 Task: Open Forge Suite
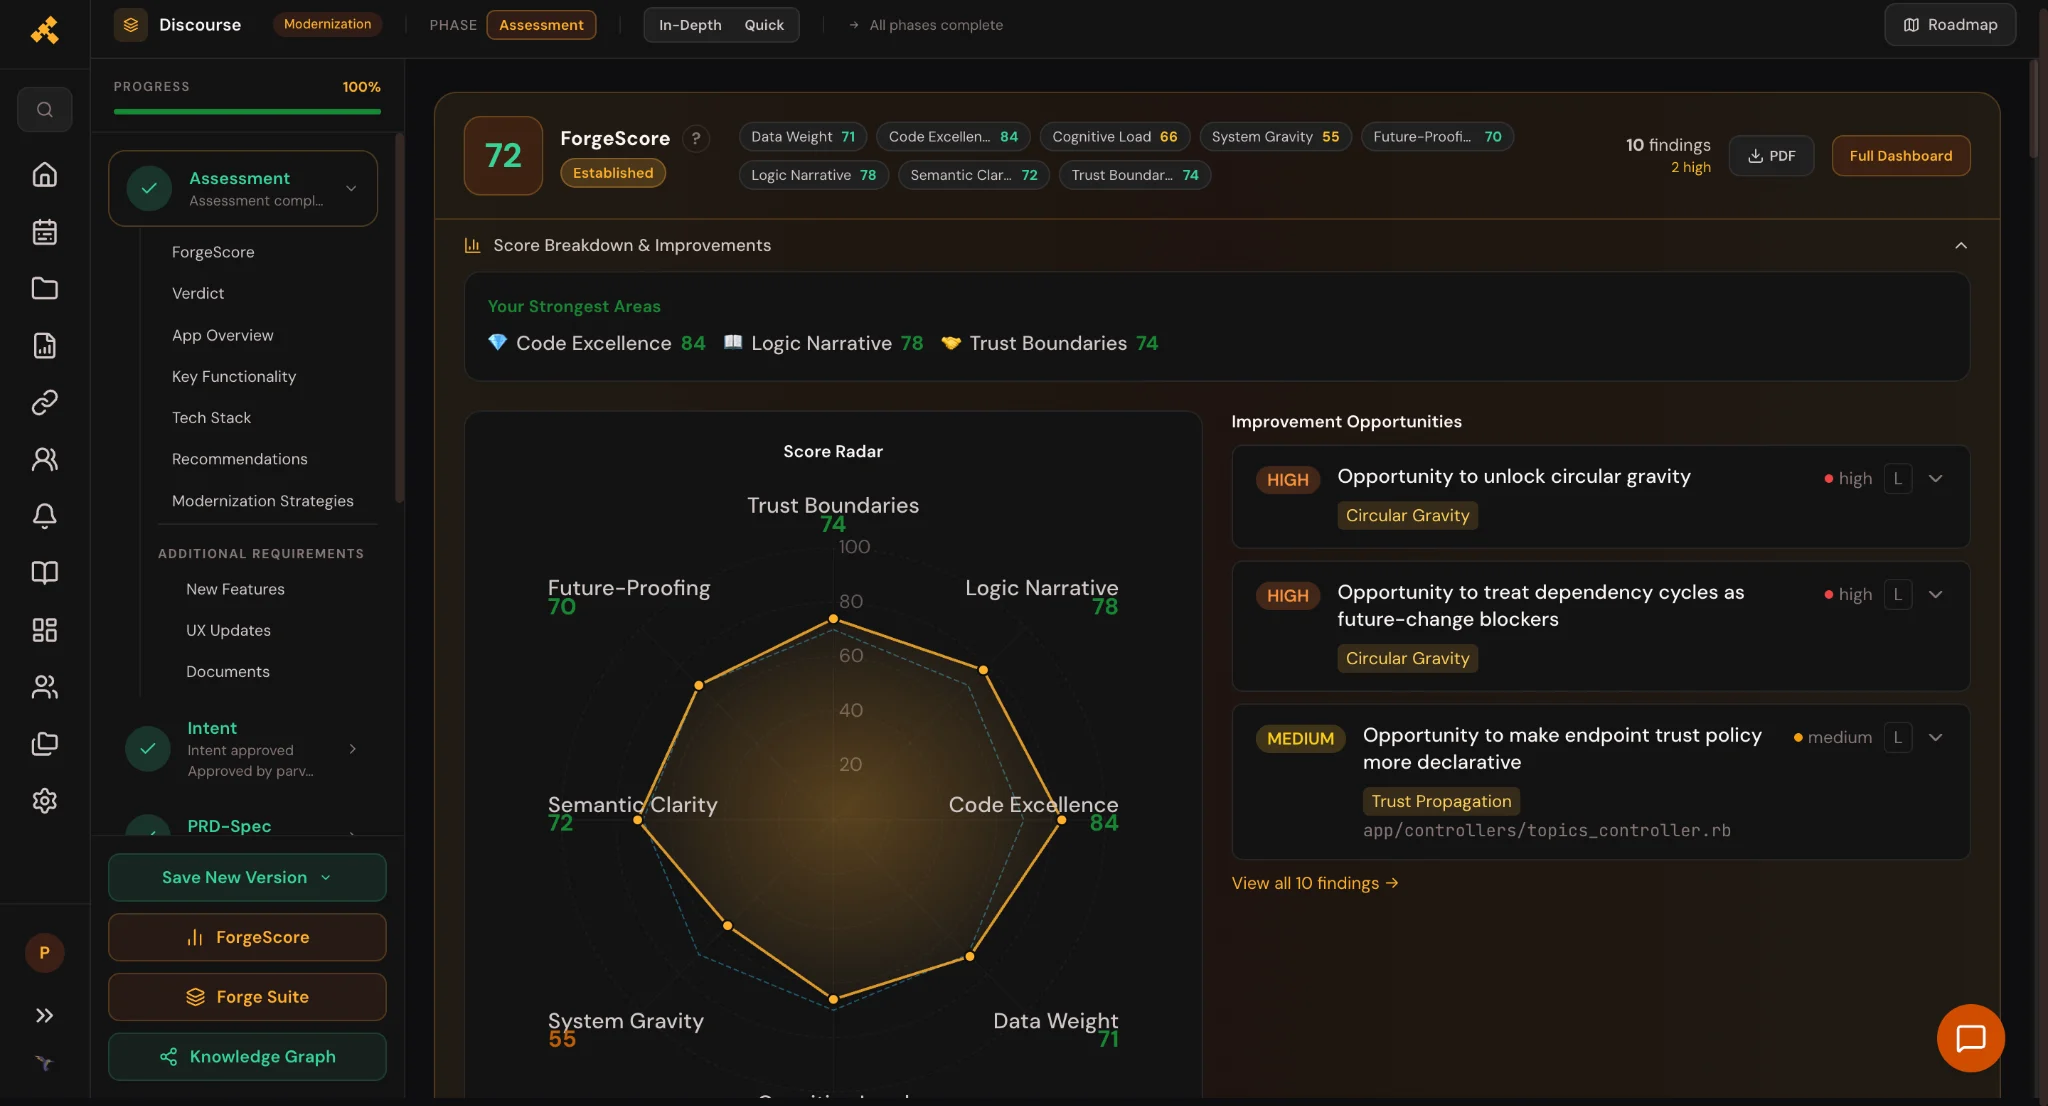pyautogui.click(x=247, y=997)
